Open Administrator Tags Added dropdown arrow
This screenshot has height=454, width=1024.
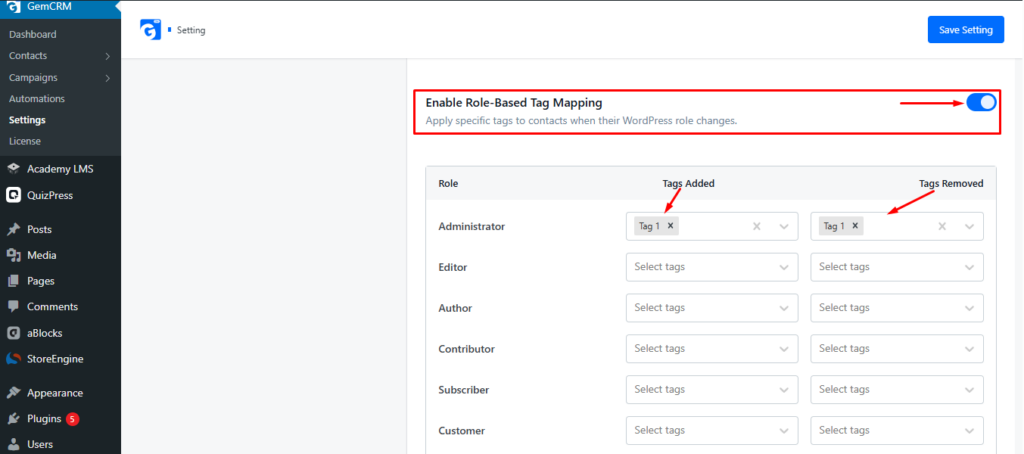click(784, 226)
